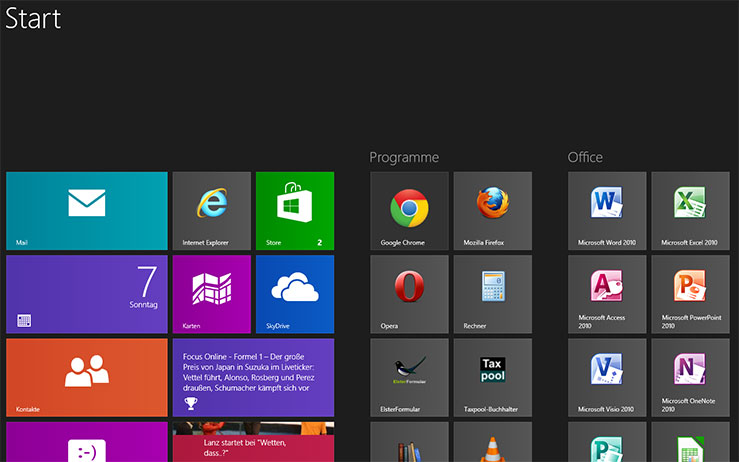Screen dimensions: 739x462
Task: Open the Publisher tile below Visio
Action: click(x=607, y=442)
